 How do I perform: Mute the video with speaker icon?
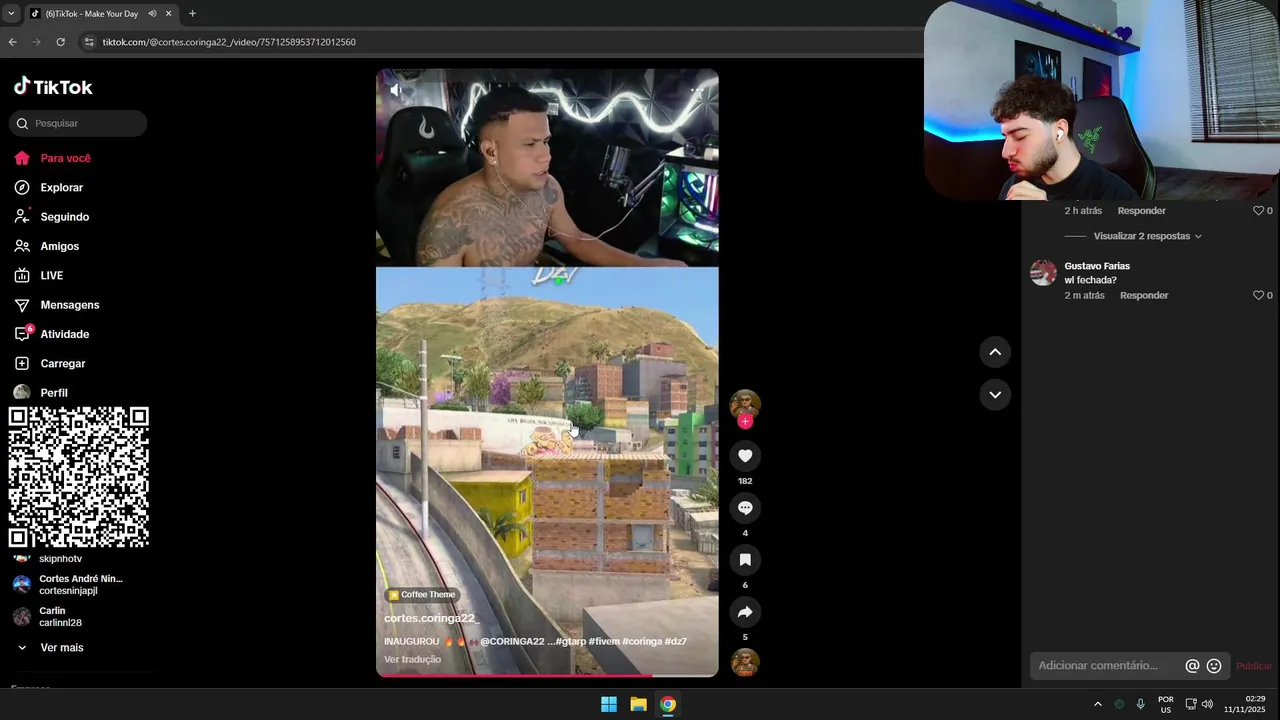click(x=396, y=90)
